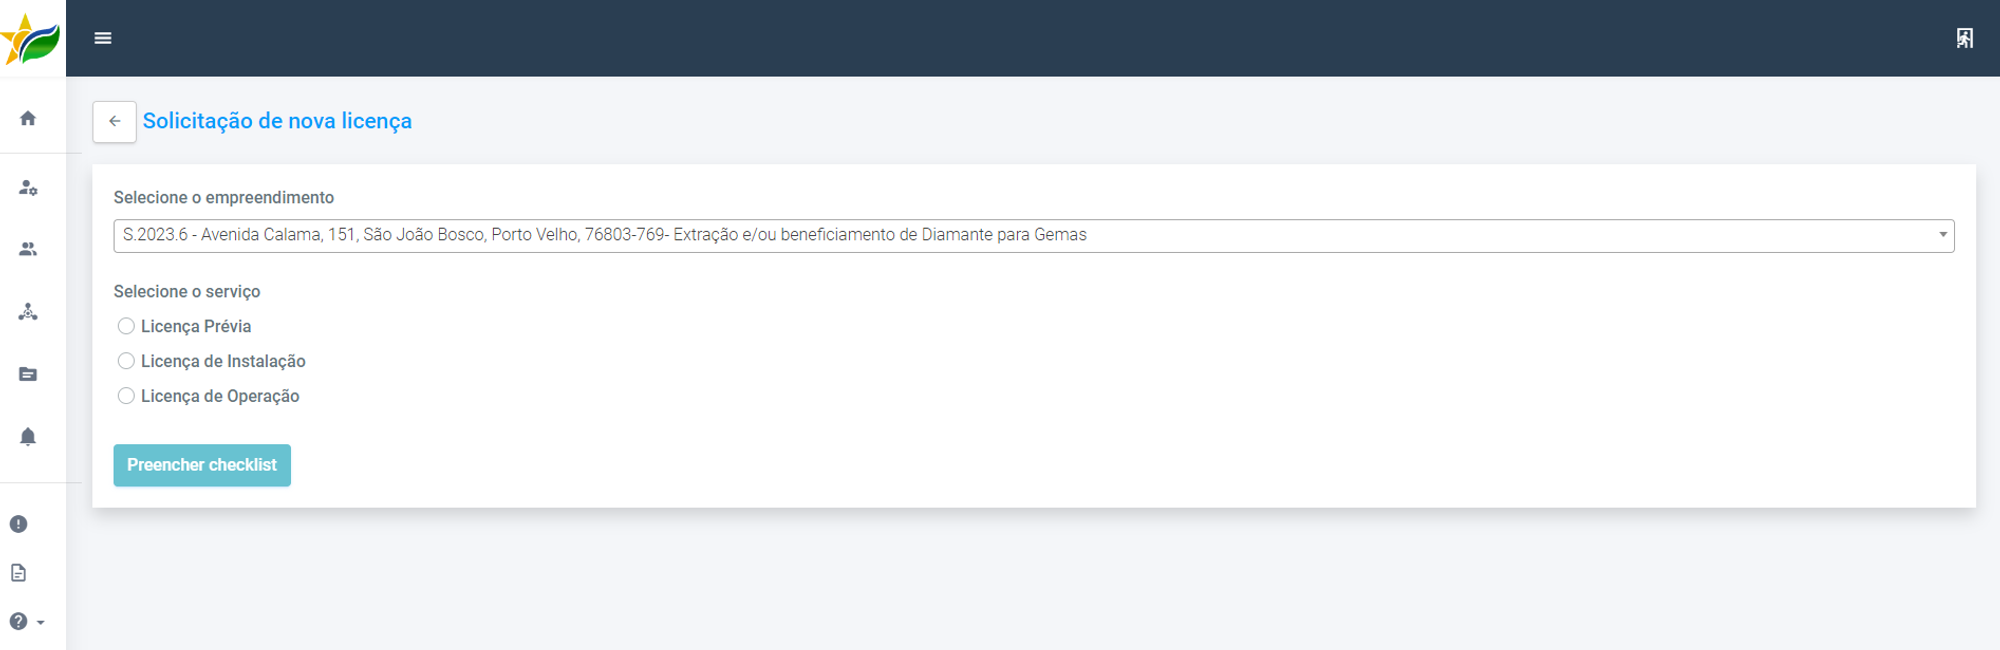Open the organization hierarchy icon in the sidebar
The width and height of the screenshot is (2000, 650).
point(28,312)
